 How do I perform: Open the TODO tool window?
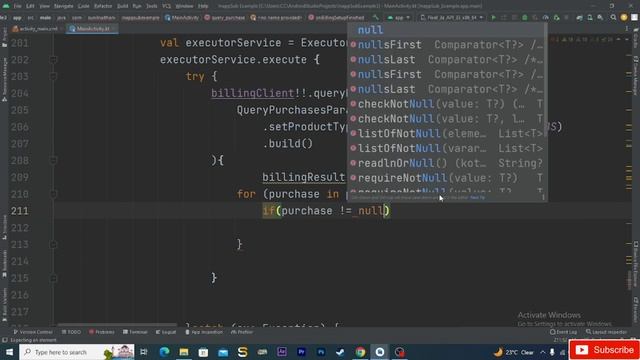click(71, 332)
